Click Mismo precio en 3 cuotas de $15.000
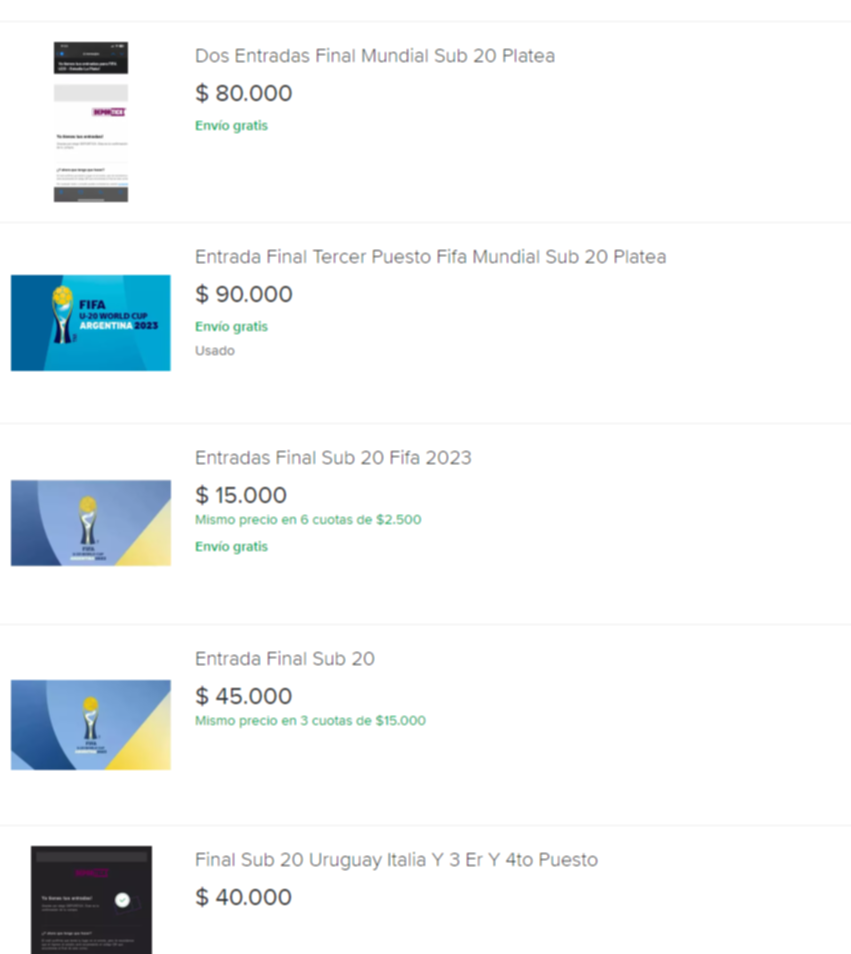The height and width of the screenshot is (954, 851). pyautogui.click(x=310, y=720)
